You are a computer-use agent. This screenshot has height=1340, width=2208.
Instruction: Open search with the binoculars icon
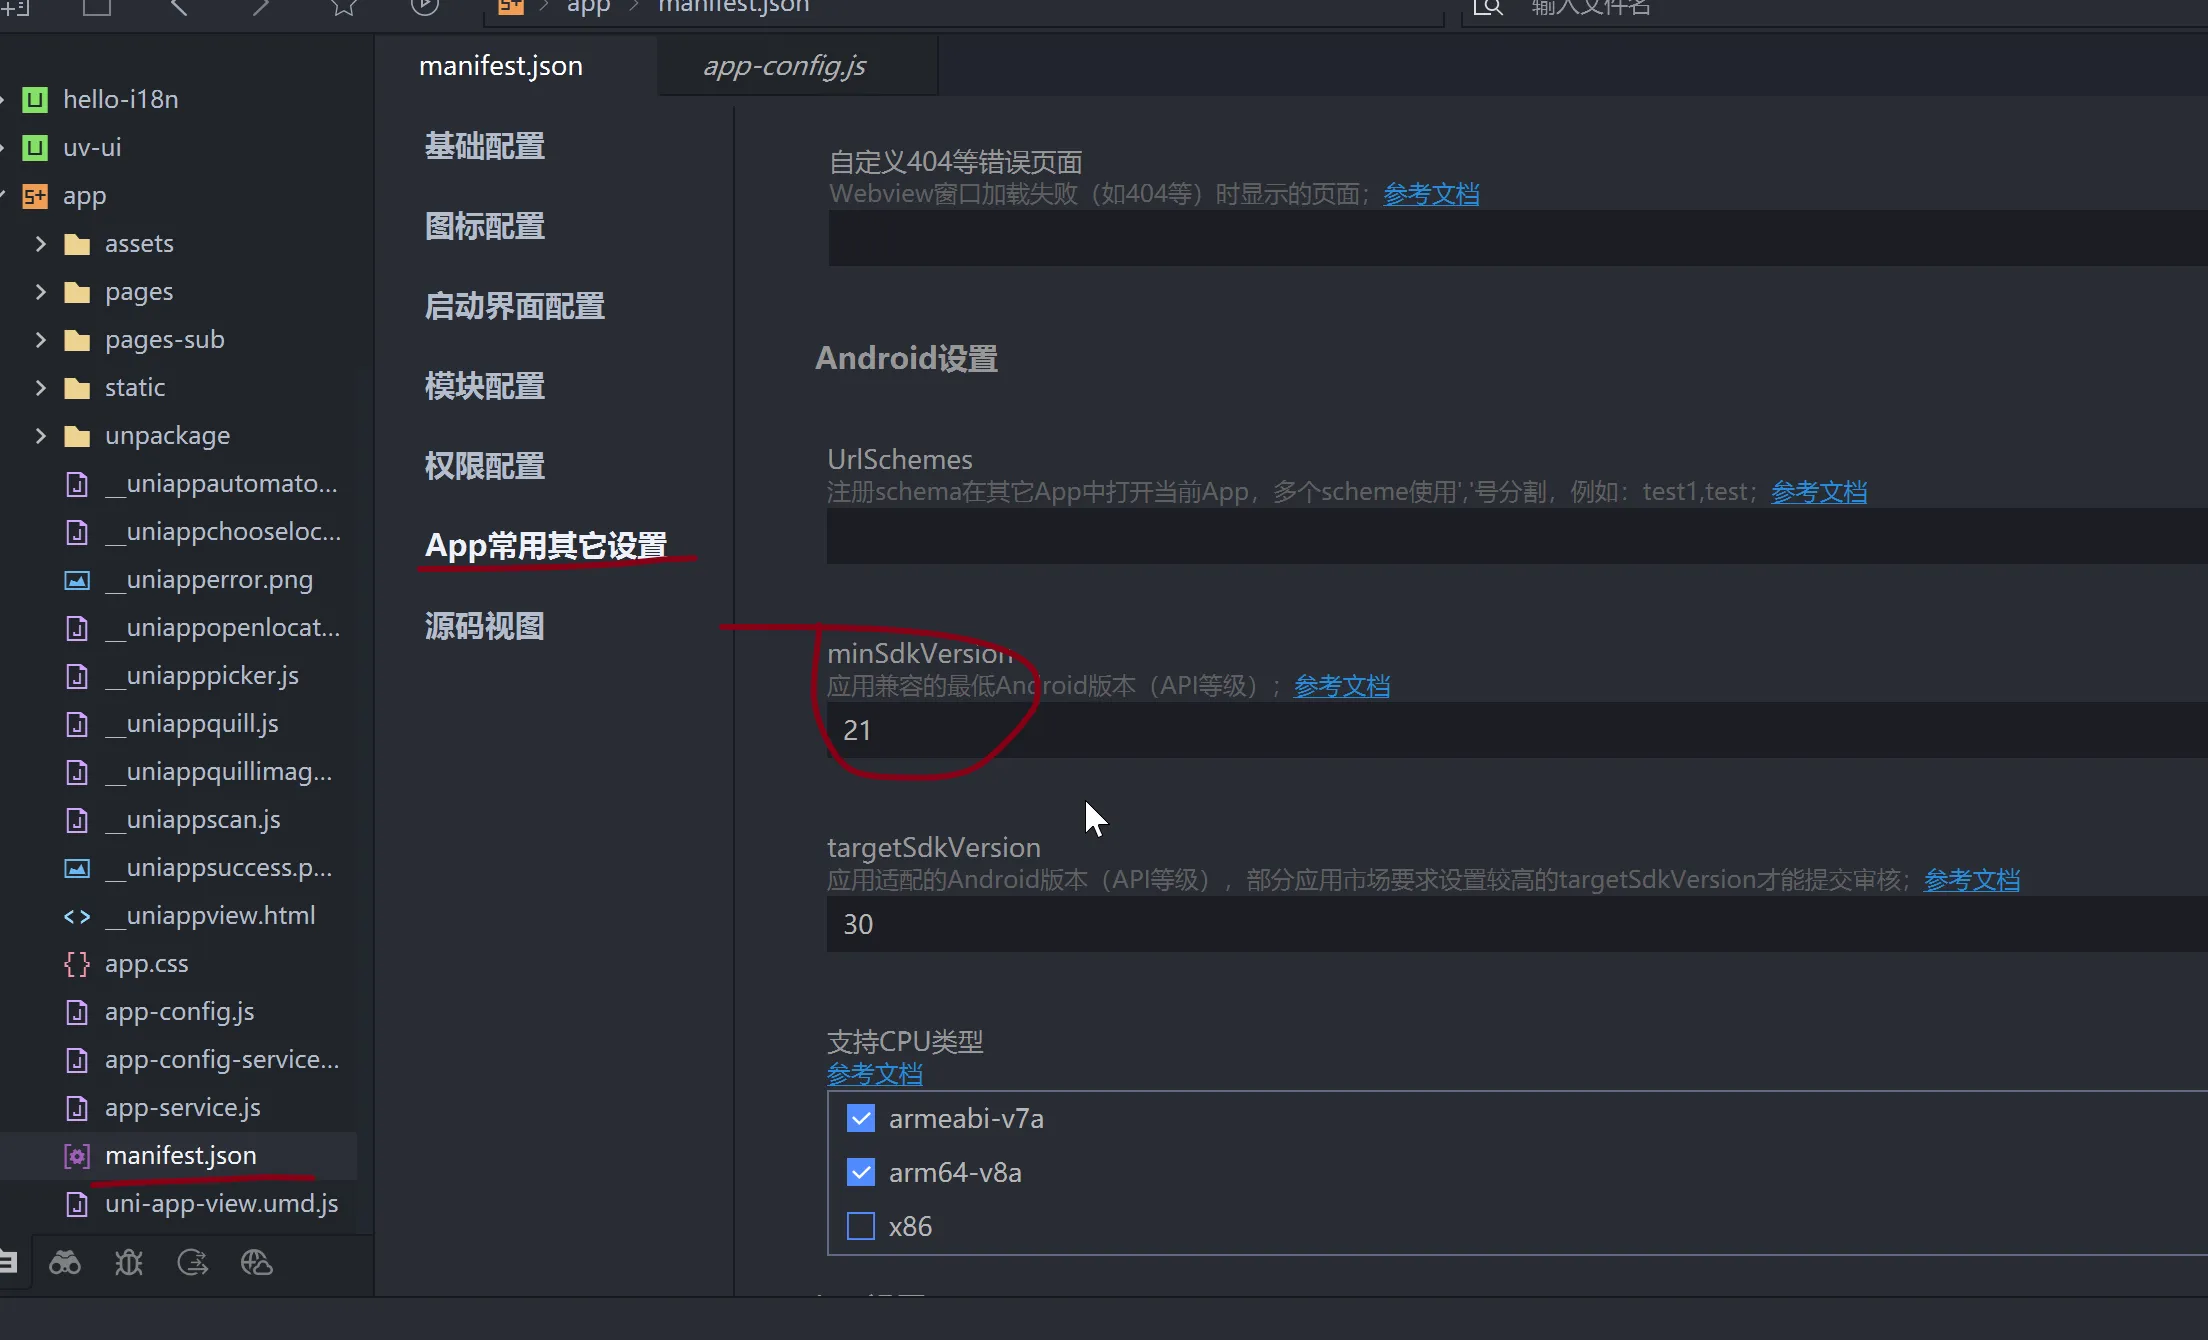pos(65,1262)
